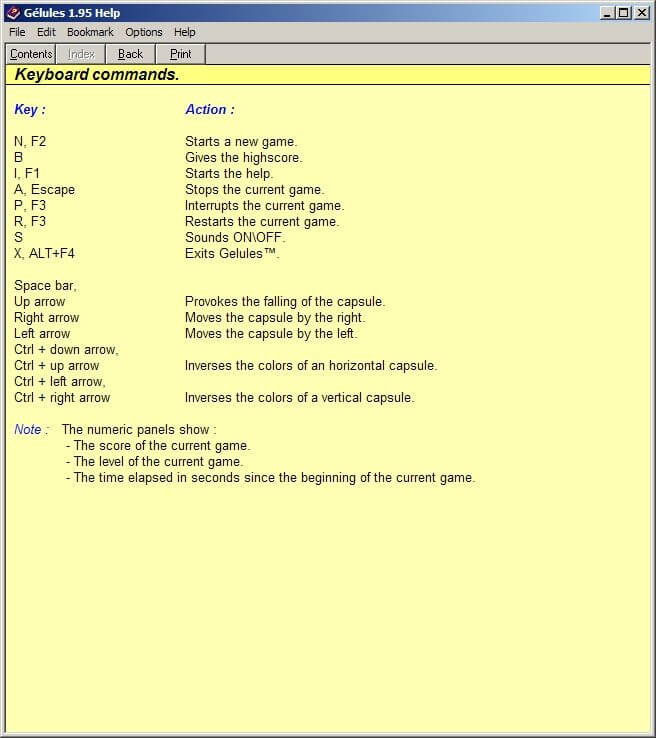
Task: Select 'Moves the capsule by the left.'
Action: 271,333
